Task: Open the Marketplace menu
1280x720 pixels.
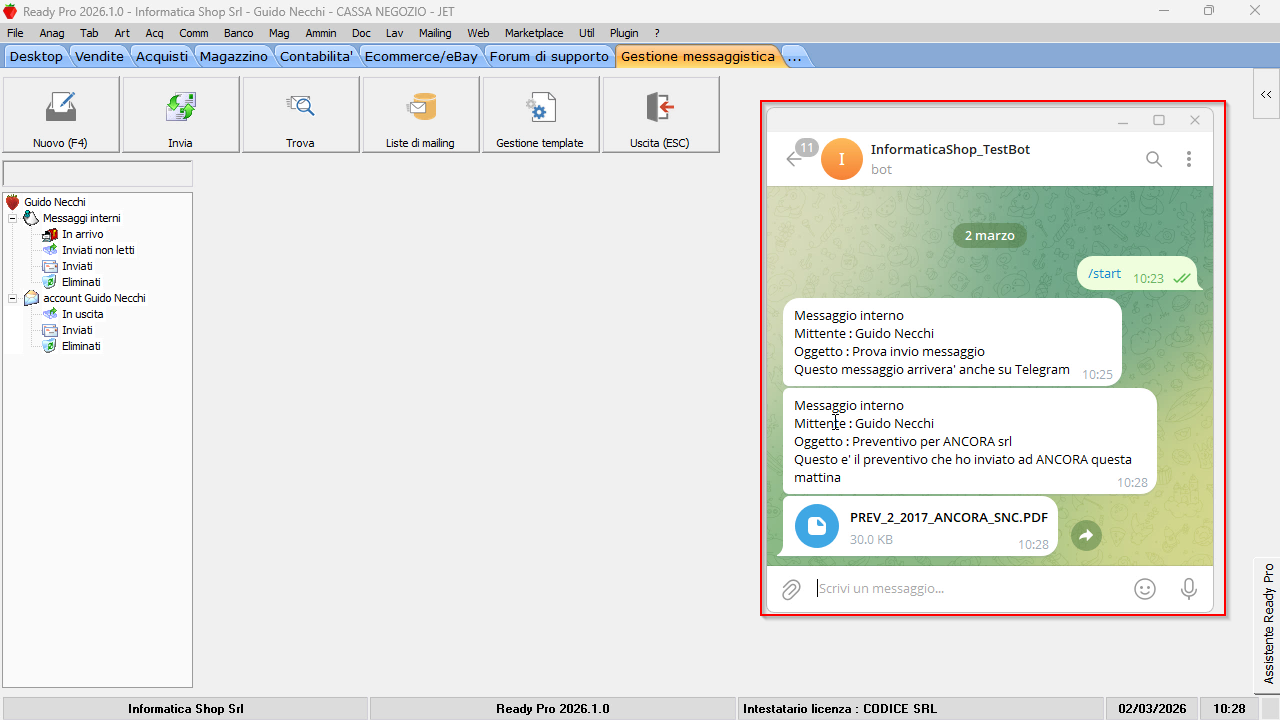Action: (534, 33)
